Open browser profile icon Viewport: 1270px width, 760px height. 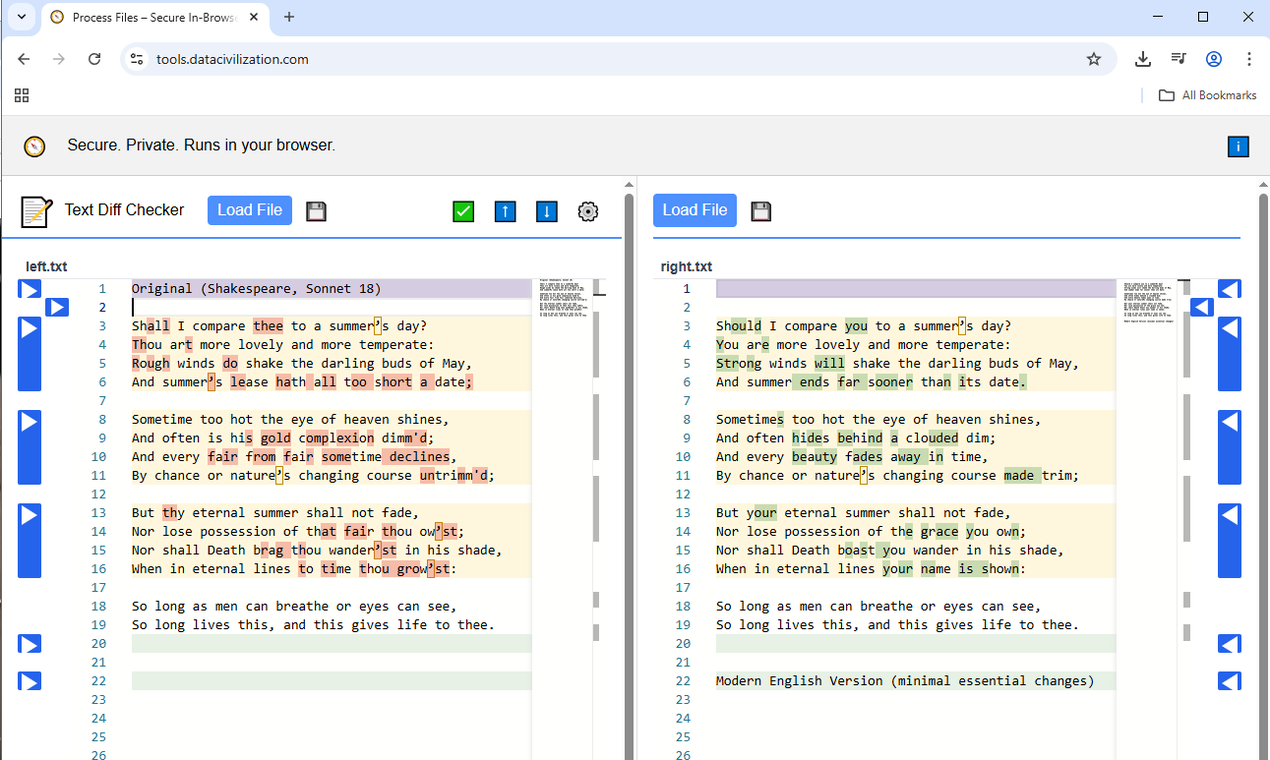(1214, 59)
